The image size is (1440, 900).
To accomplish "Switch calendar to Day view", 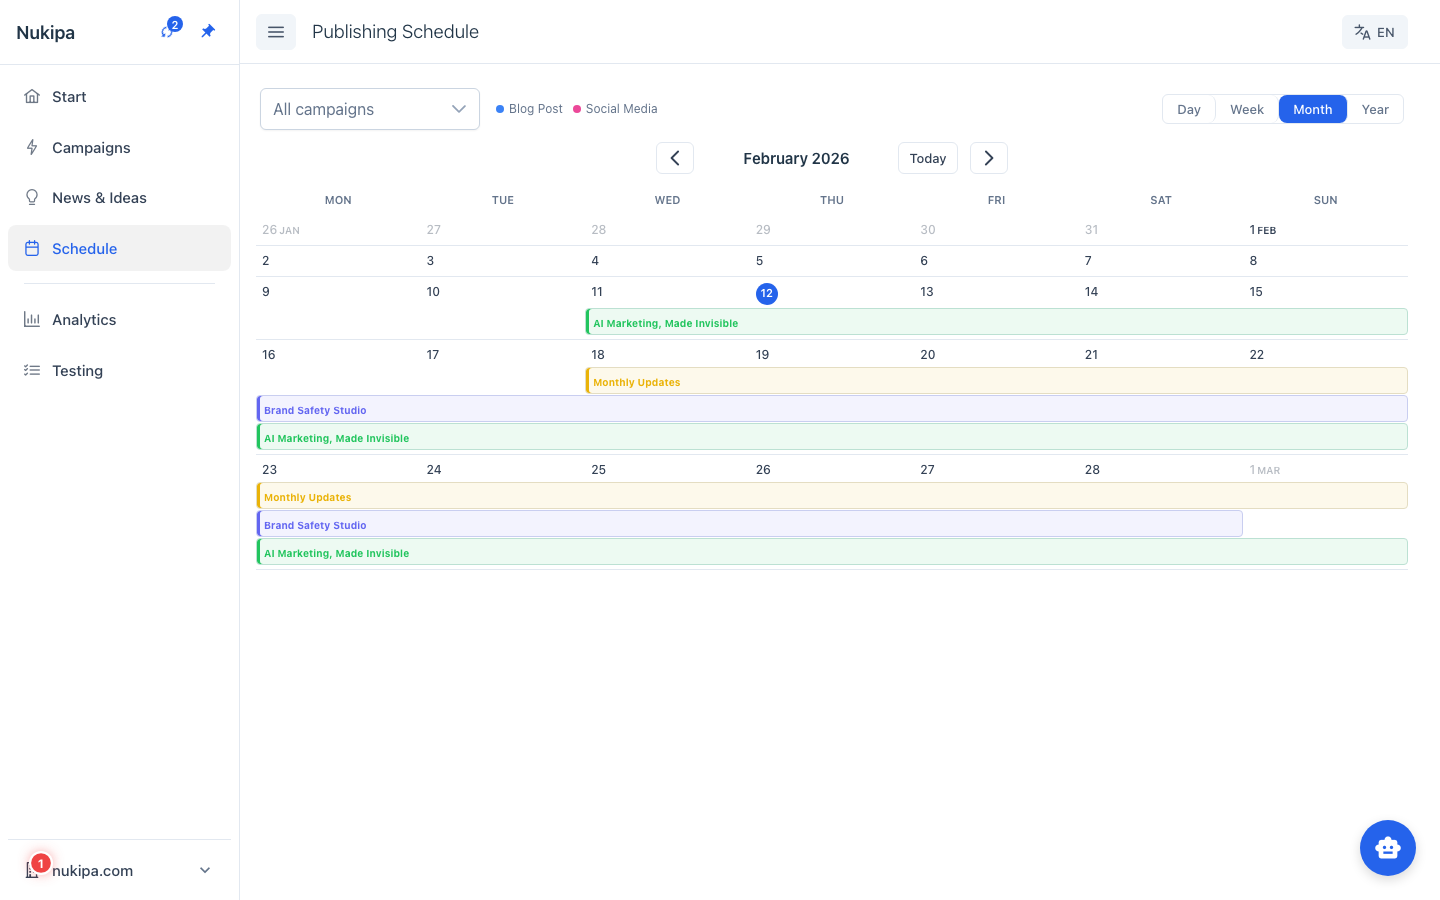I will click(x=1188, y=109).
